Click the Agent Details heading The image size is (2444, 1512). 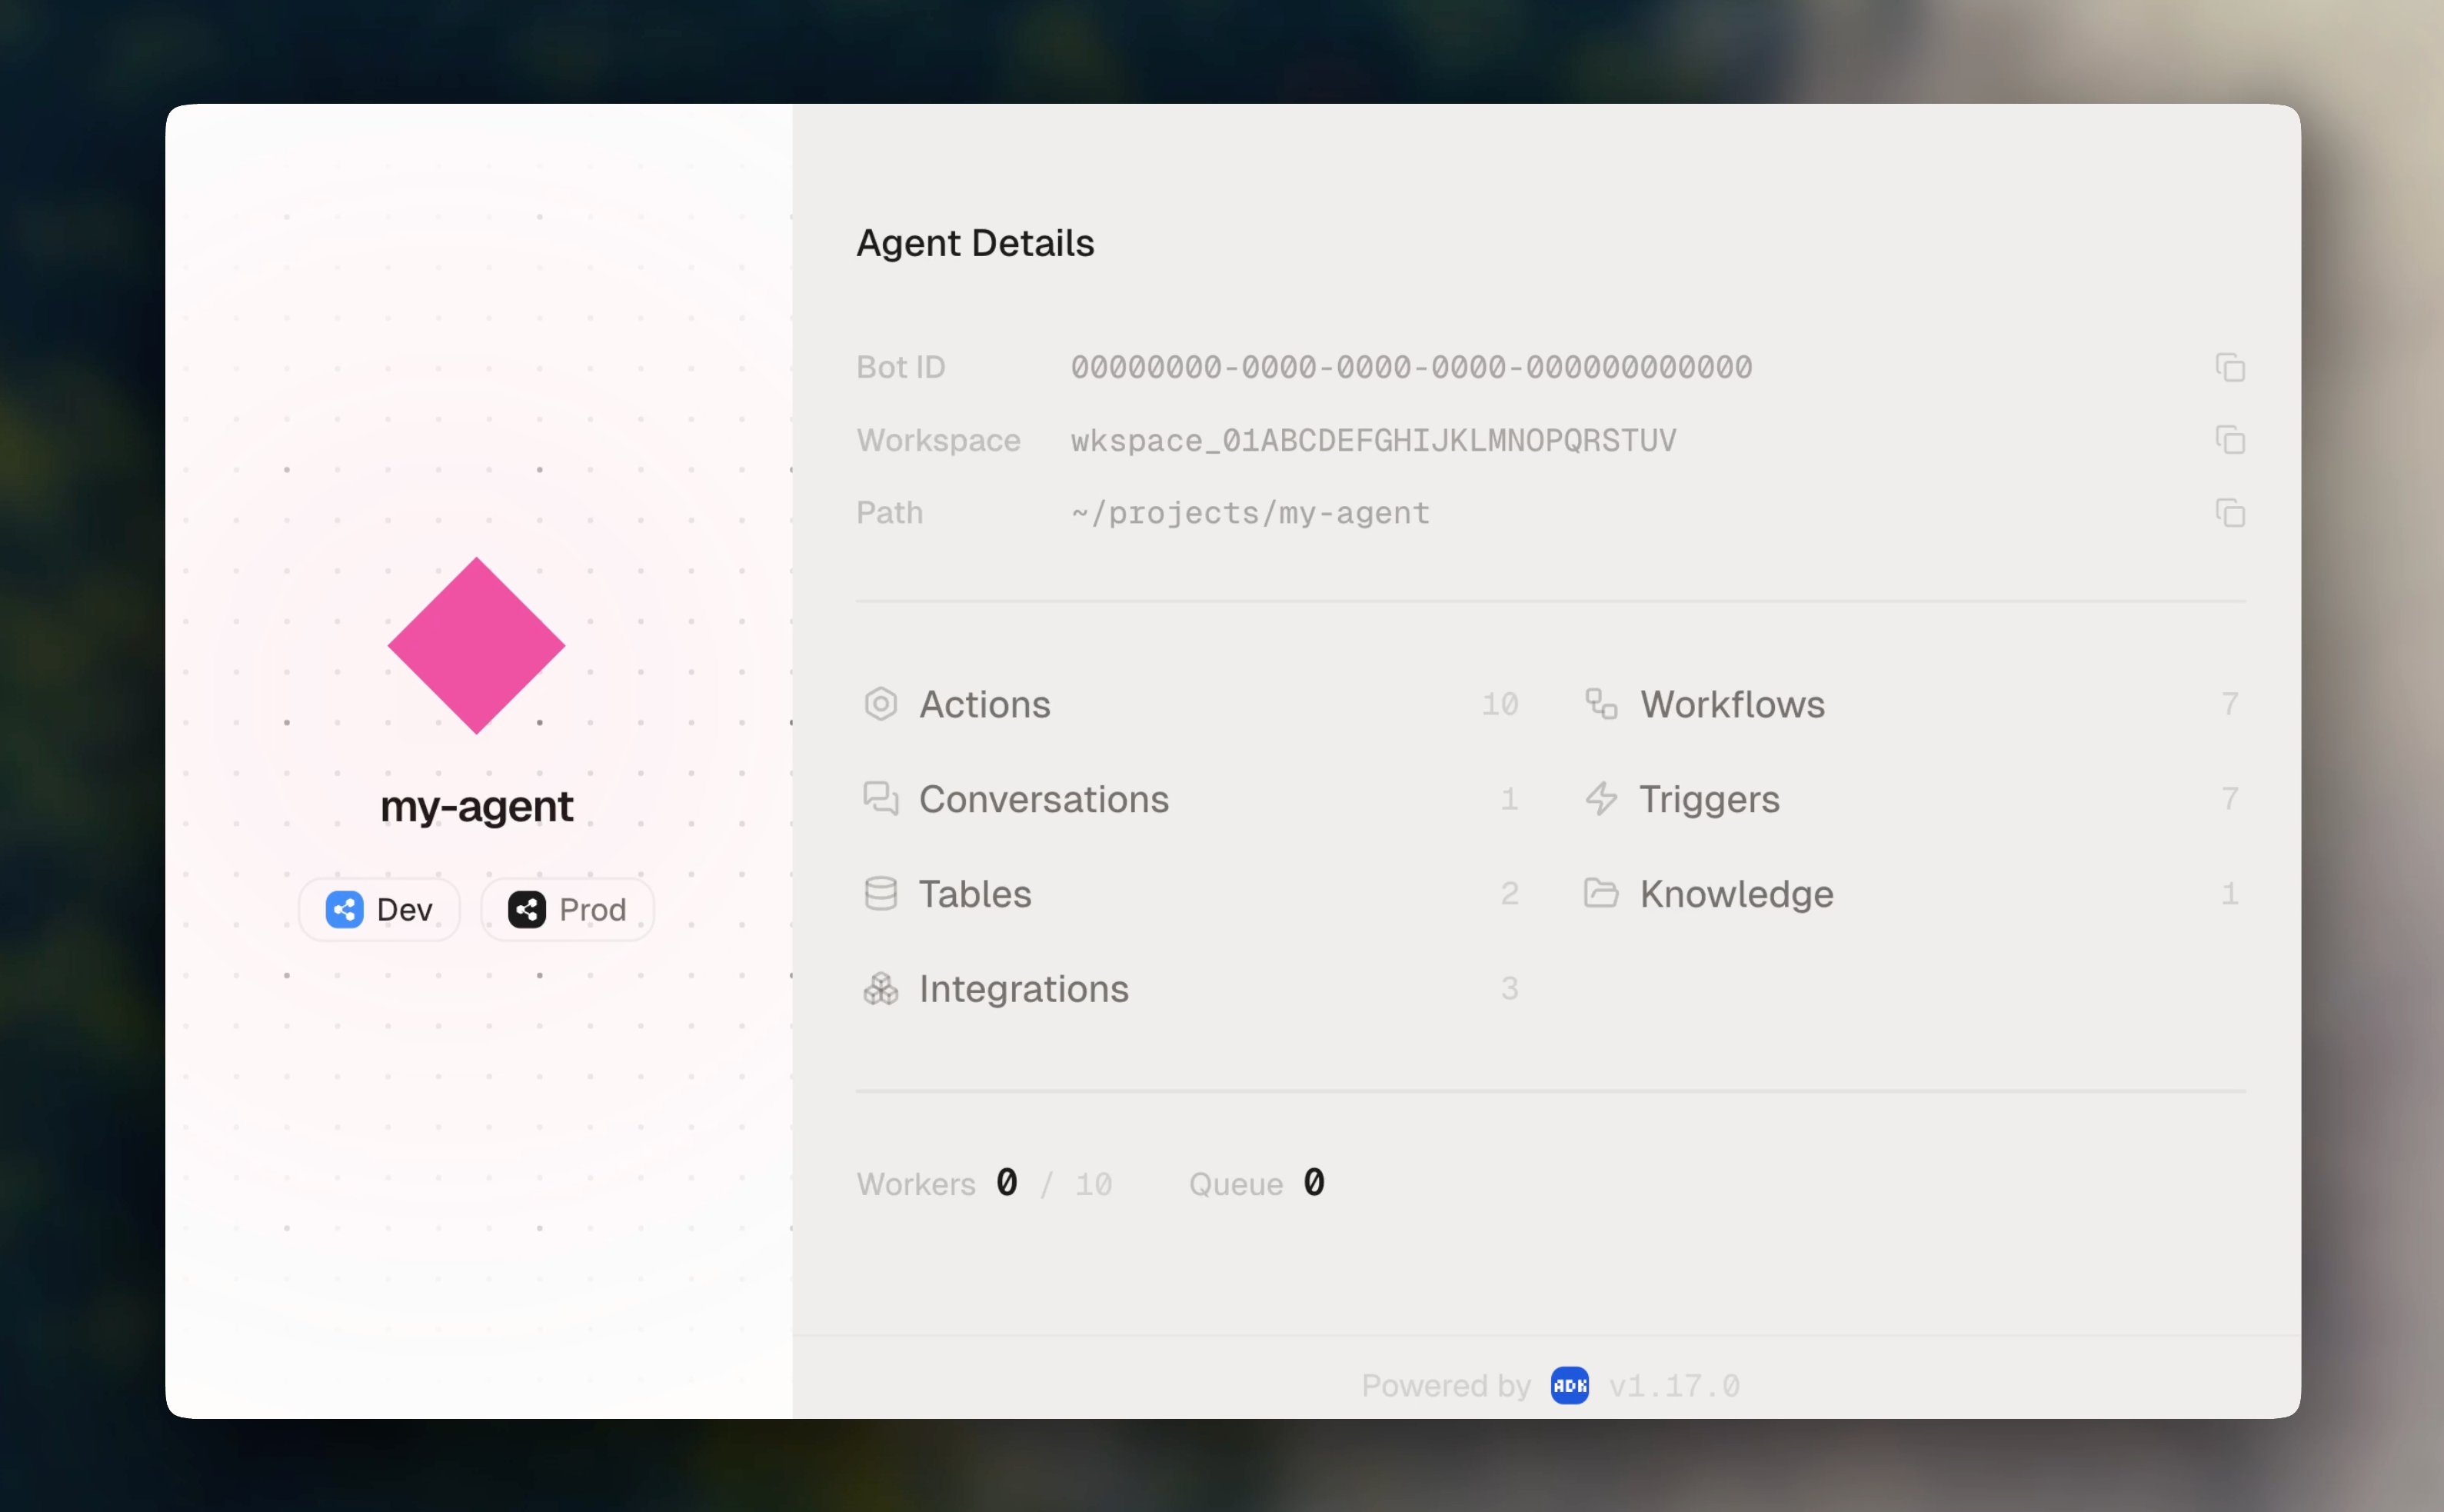coord(975,243)
